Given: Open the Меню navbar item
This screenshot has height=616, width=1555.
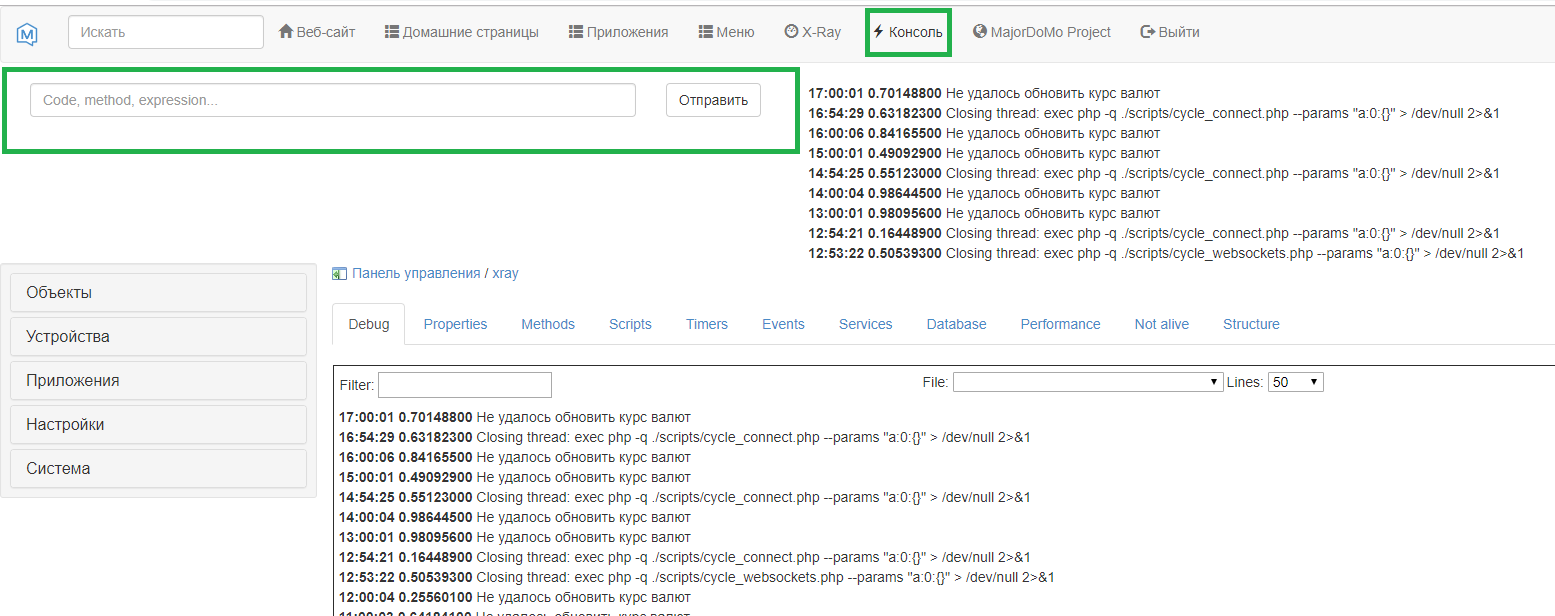Looking at the screenshot, I should tap(726, 32).
